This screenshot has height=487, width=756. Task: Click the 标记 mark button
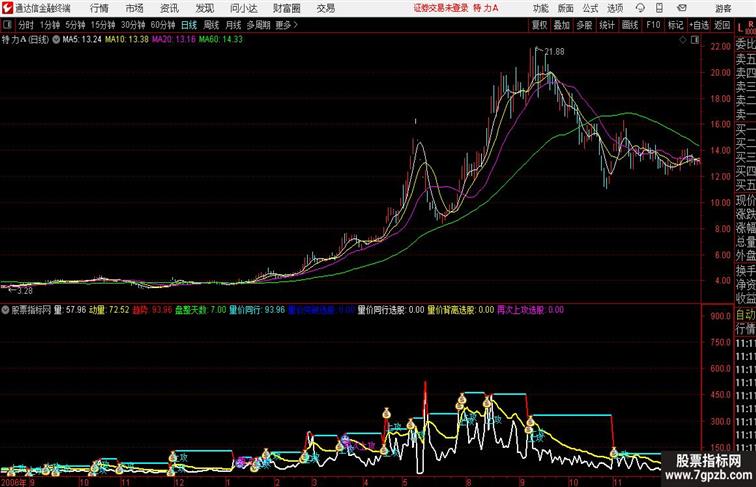[675, 25]
